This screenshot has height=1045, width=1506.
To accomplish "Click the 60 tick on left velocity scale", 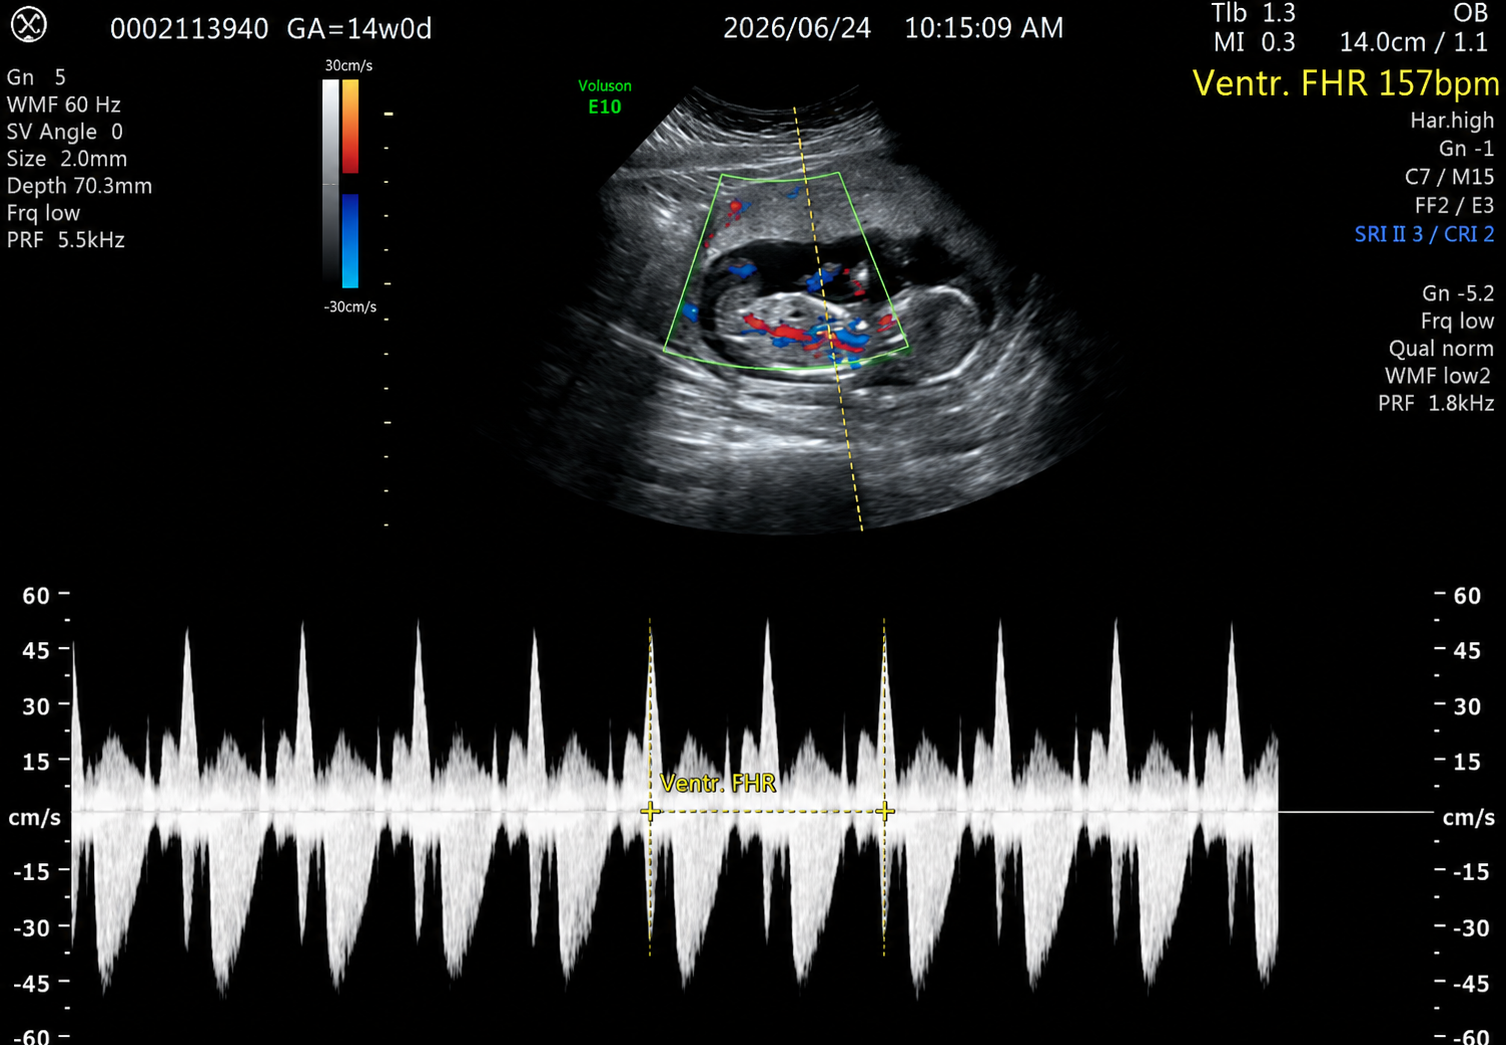I will (x=36, y=596).
